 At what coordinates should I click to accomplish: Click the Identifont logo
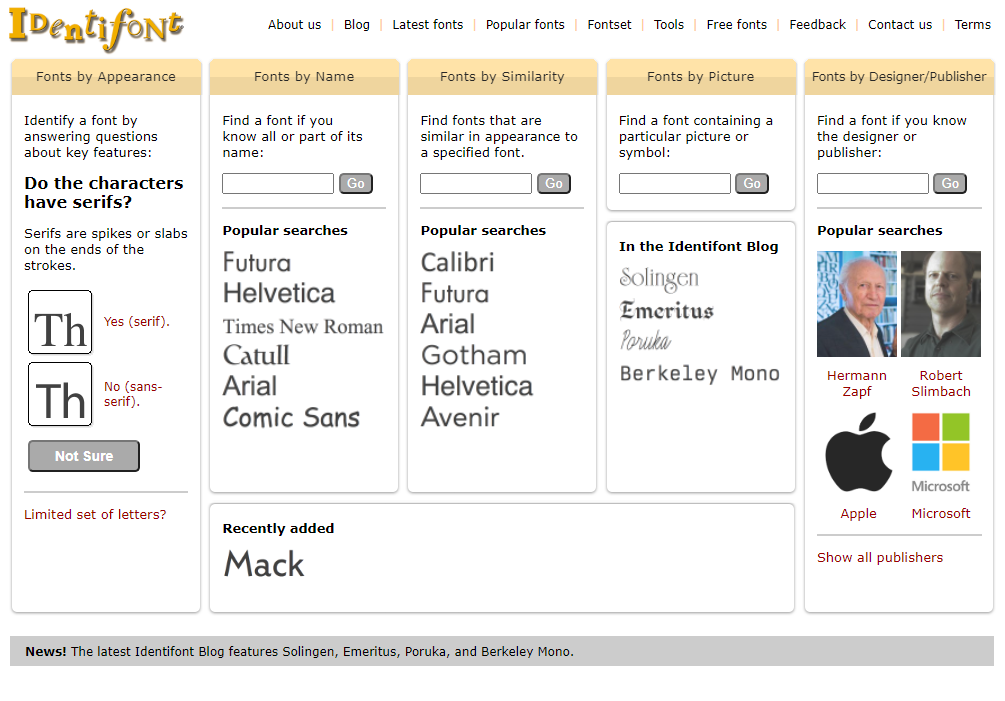[x=96, y=28]
